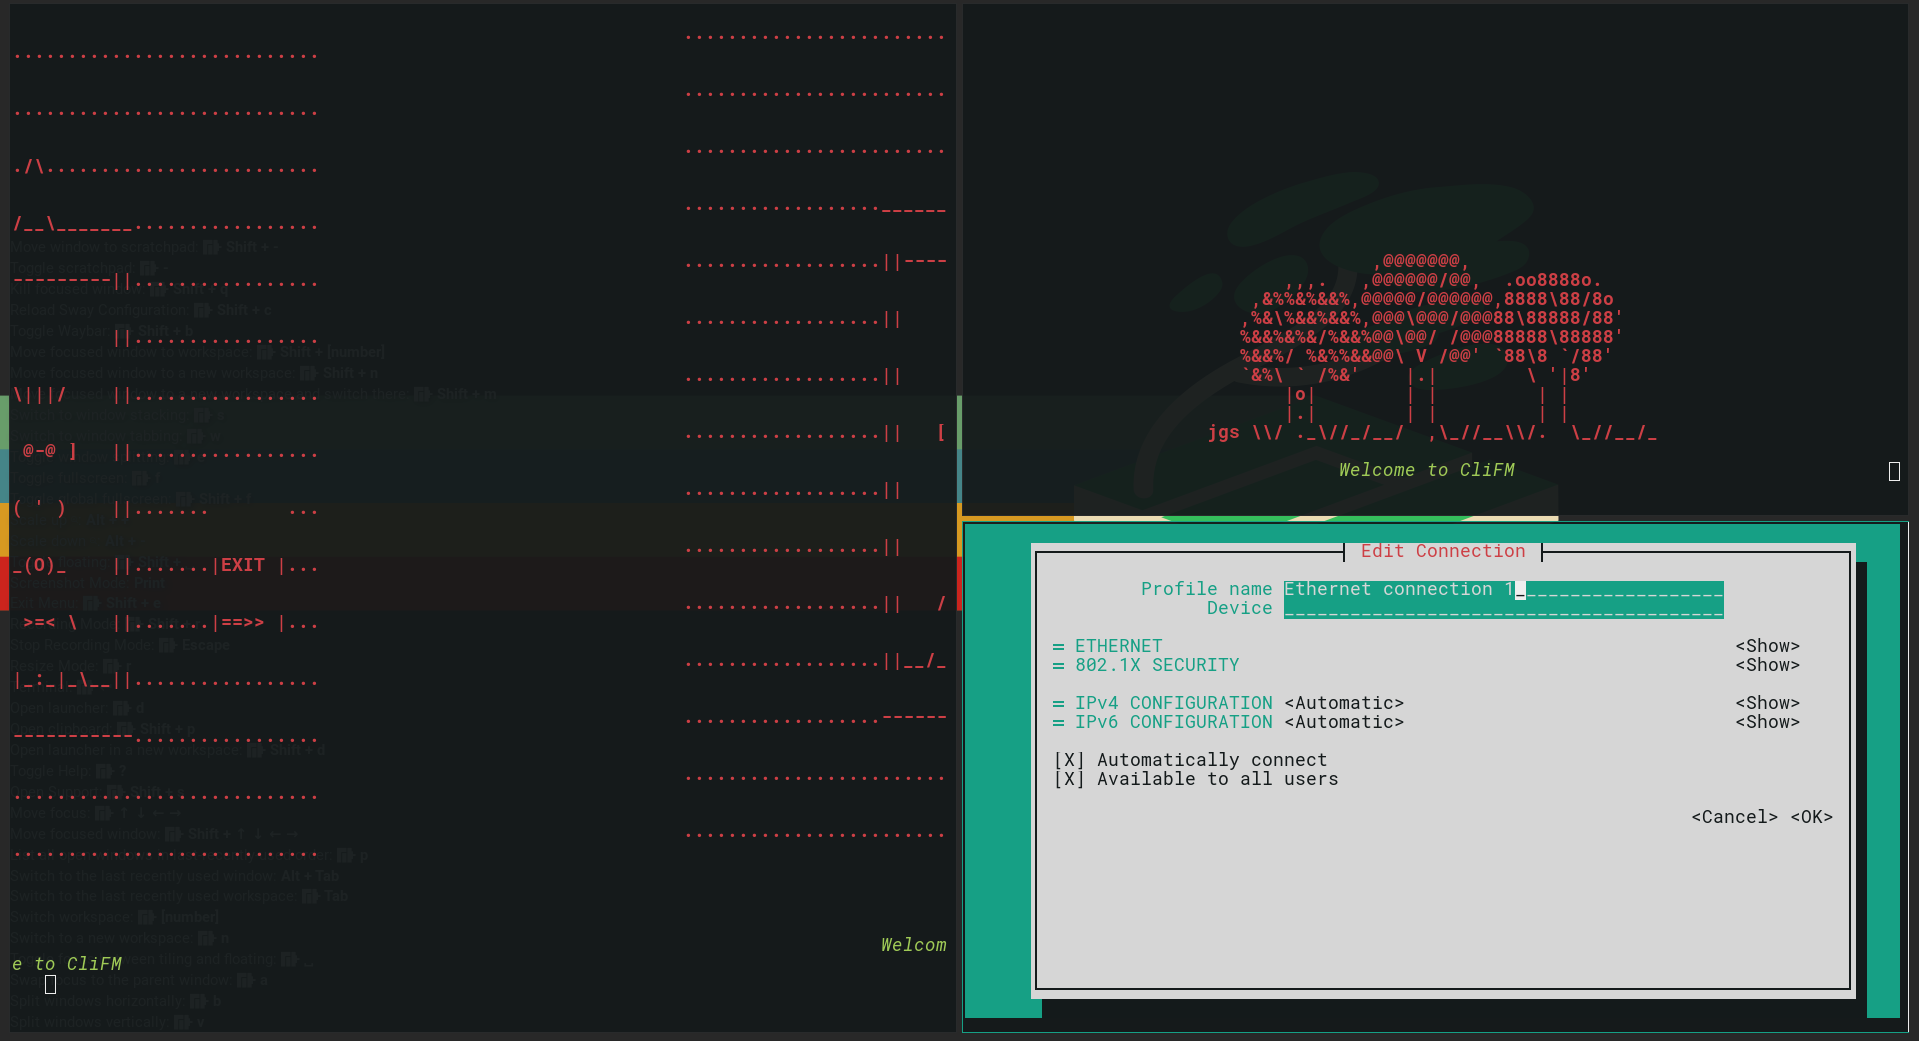Click the Edit Connection dialog title
This screenshot has height=1041, width=1919.
pyautogui.click(x=1442, y=551)
